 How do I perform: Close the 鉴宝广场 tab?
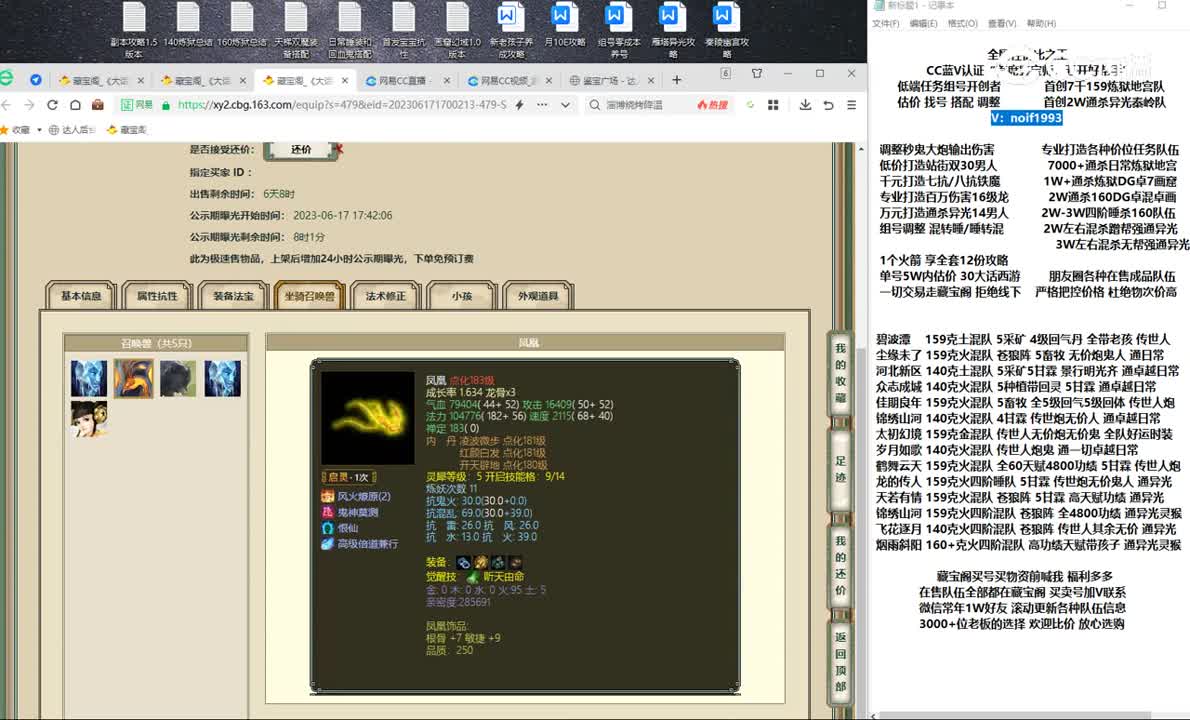coord(650,80)
